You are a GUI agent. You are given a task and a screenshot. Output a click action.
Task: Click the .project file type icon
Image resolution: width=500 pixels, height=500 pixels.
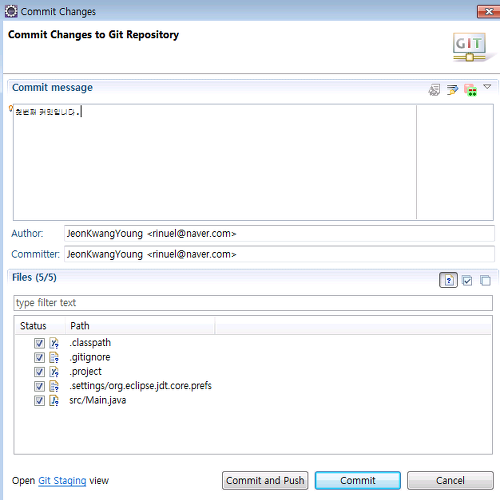(54, 372)
